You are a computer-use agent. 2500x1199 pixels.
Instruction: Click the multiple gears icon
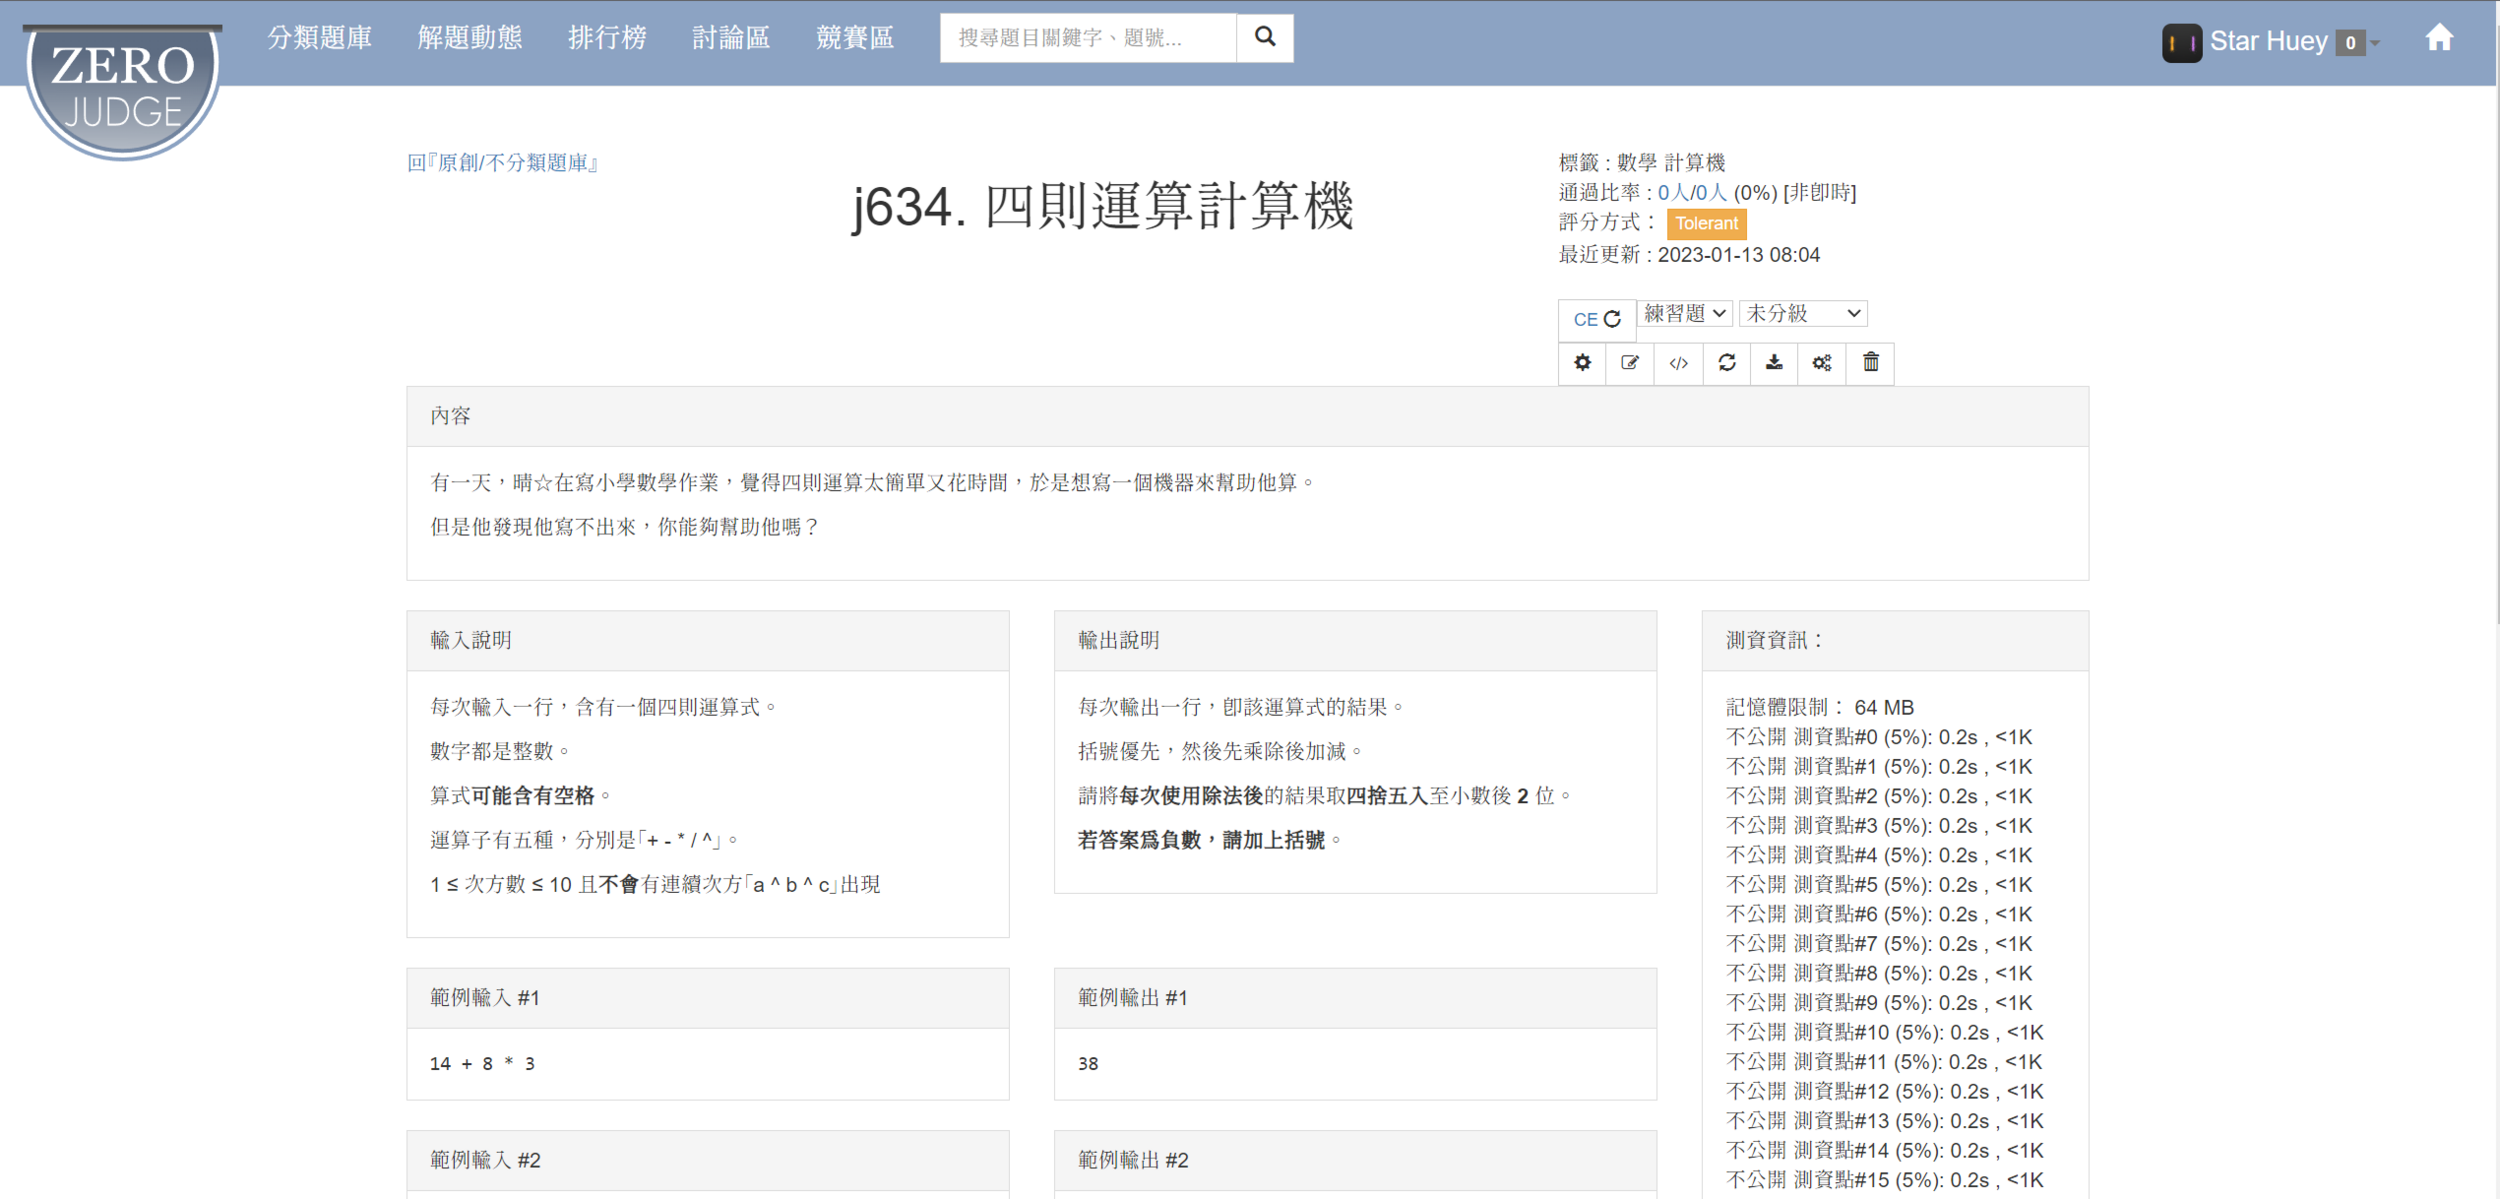pyautogui.click(x=1822, y=363)
